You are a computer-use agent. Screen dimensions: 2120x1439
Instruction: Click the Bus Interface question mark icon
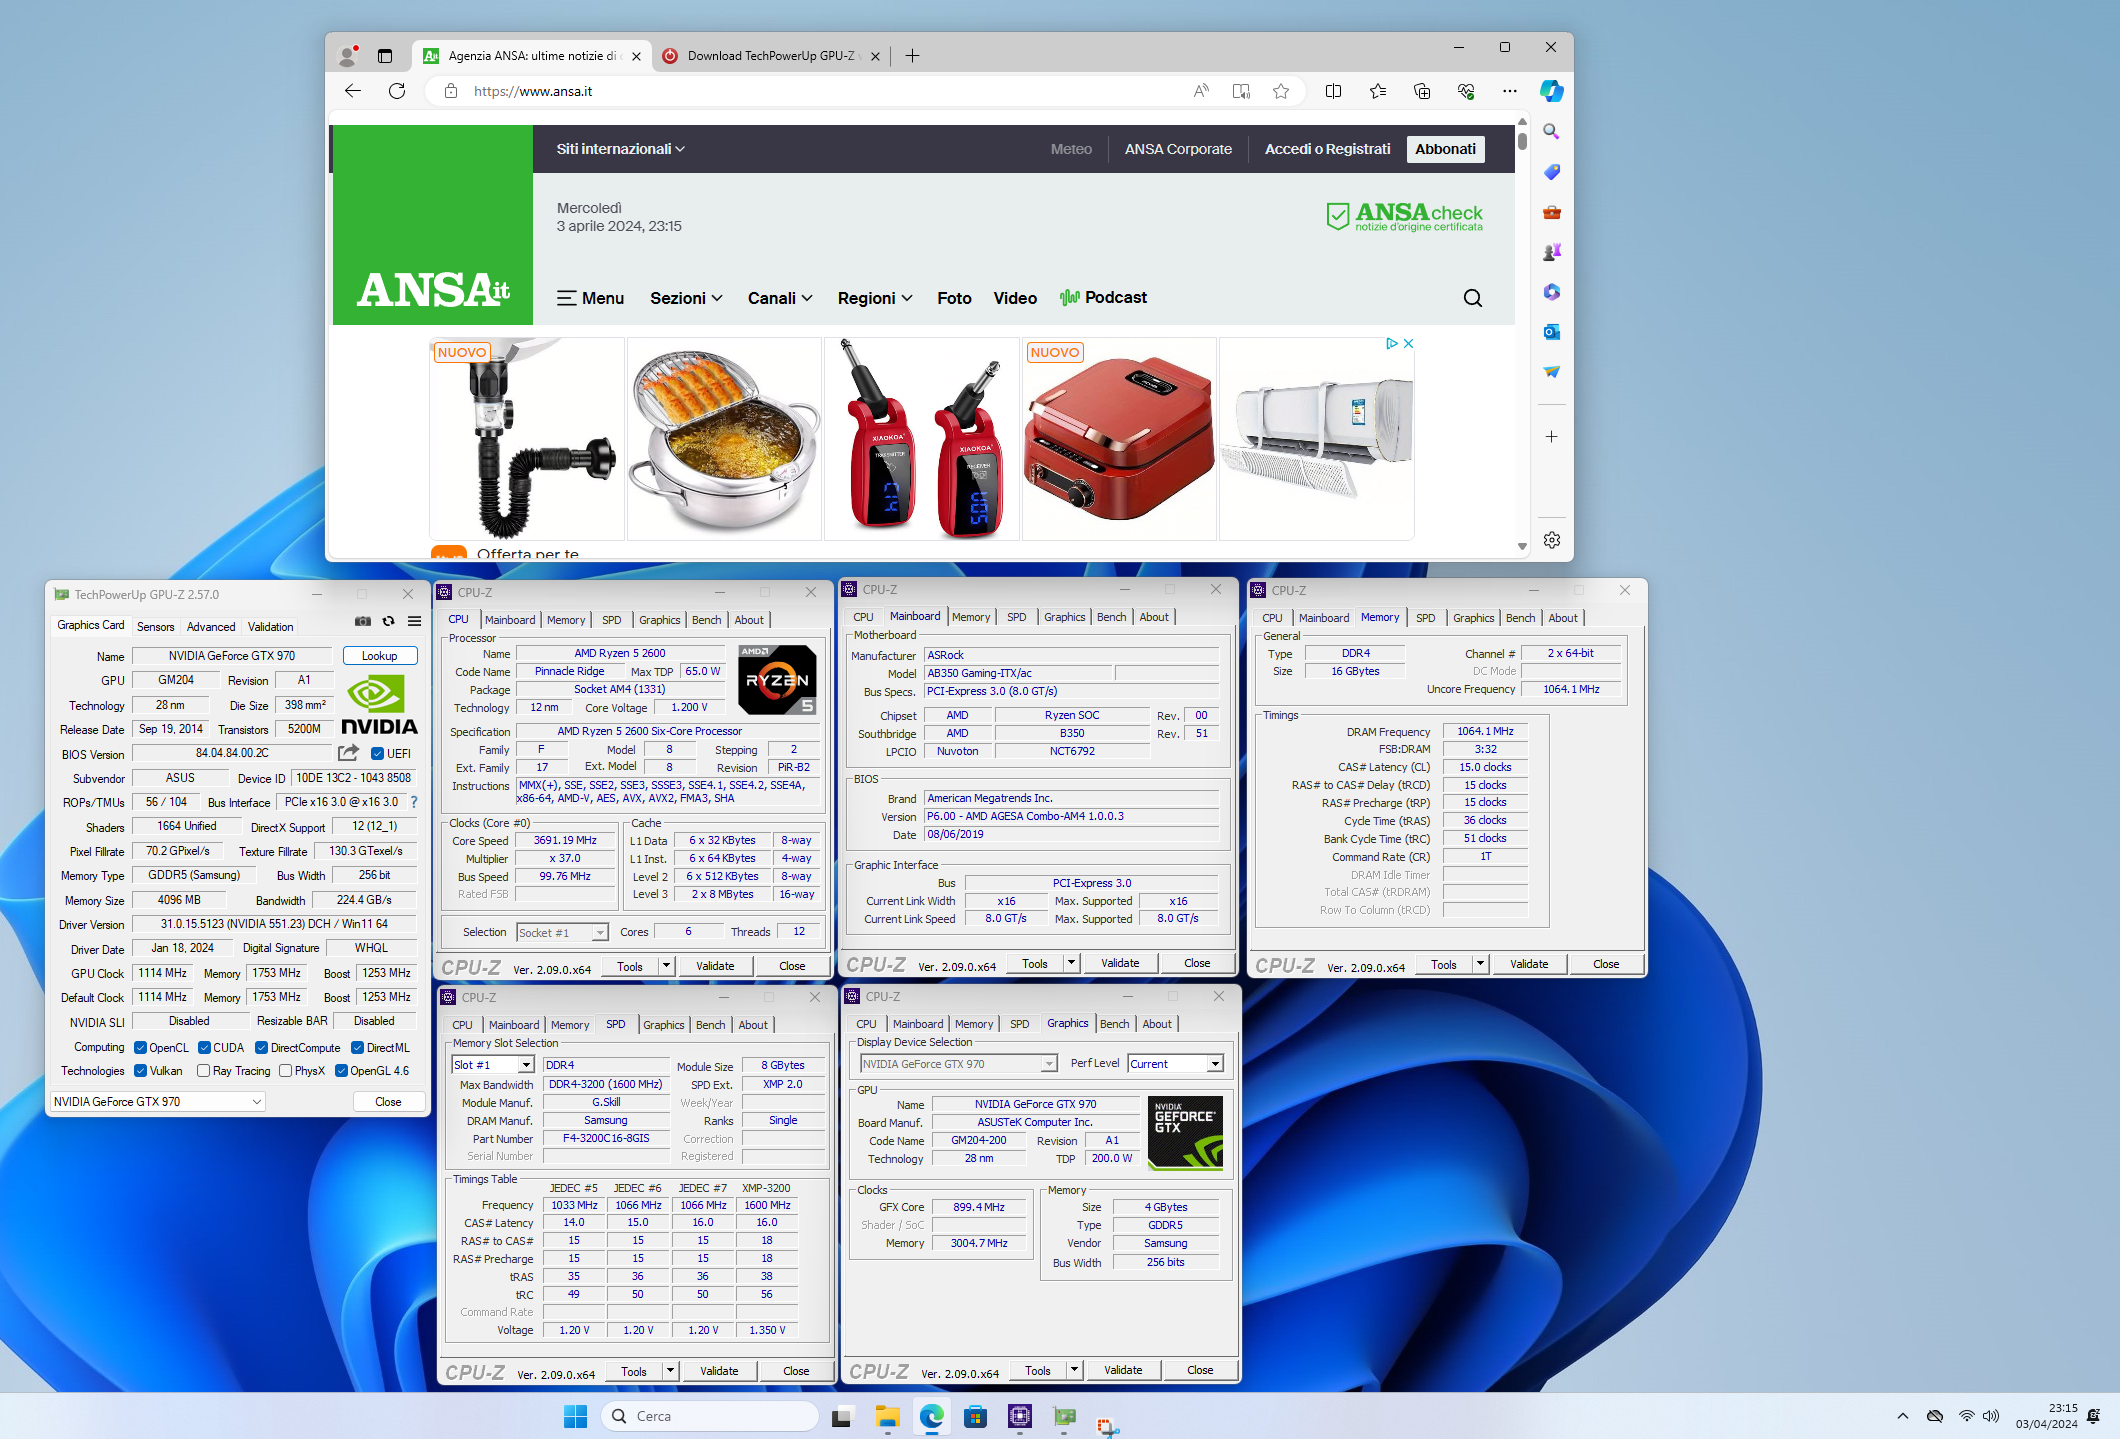414,802
